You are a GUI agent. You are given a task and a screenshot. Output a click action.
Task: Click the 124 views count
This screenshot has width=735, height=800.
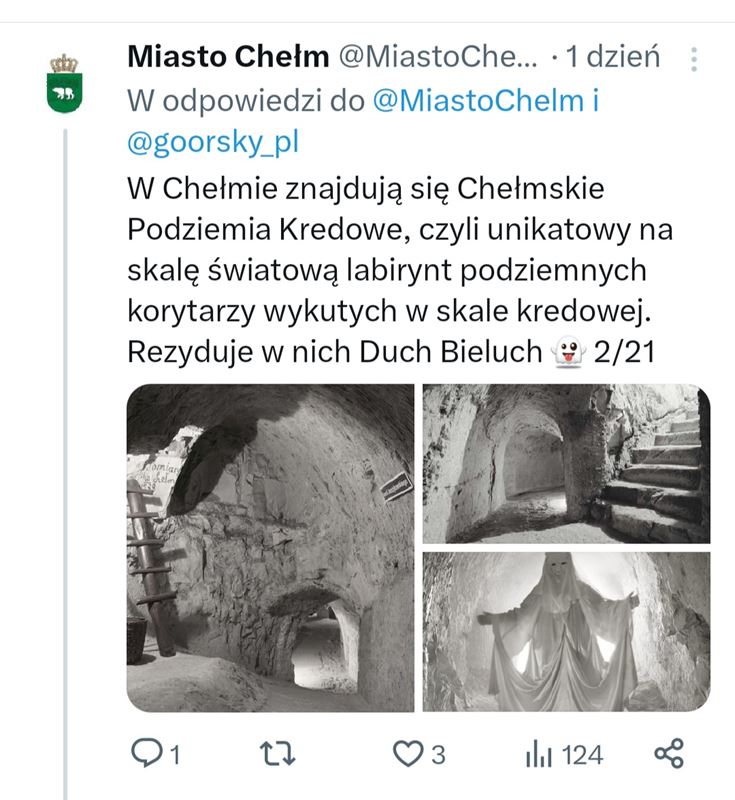[x=582, y=755]
